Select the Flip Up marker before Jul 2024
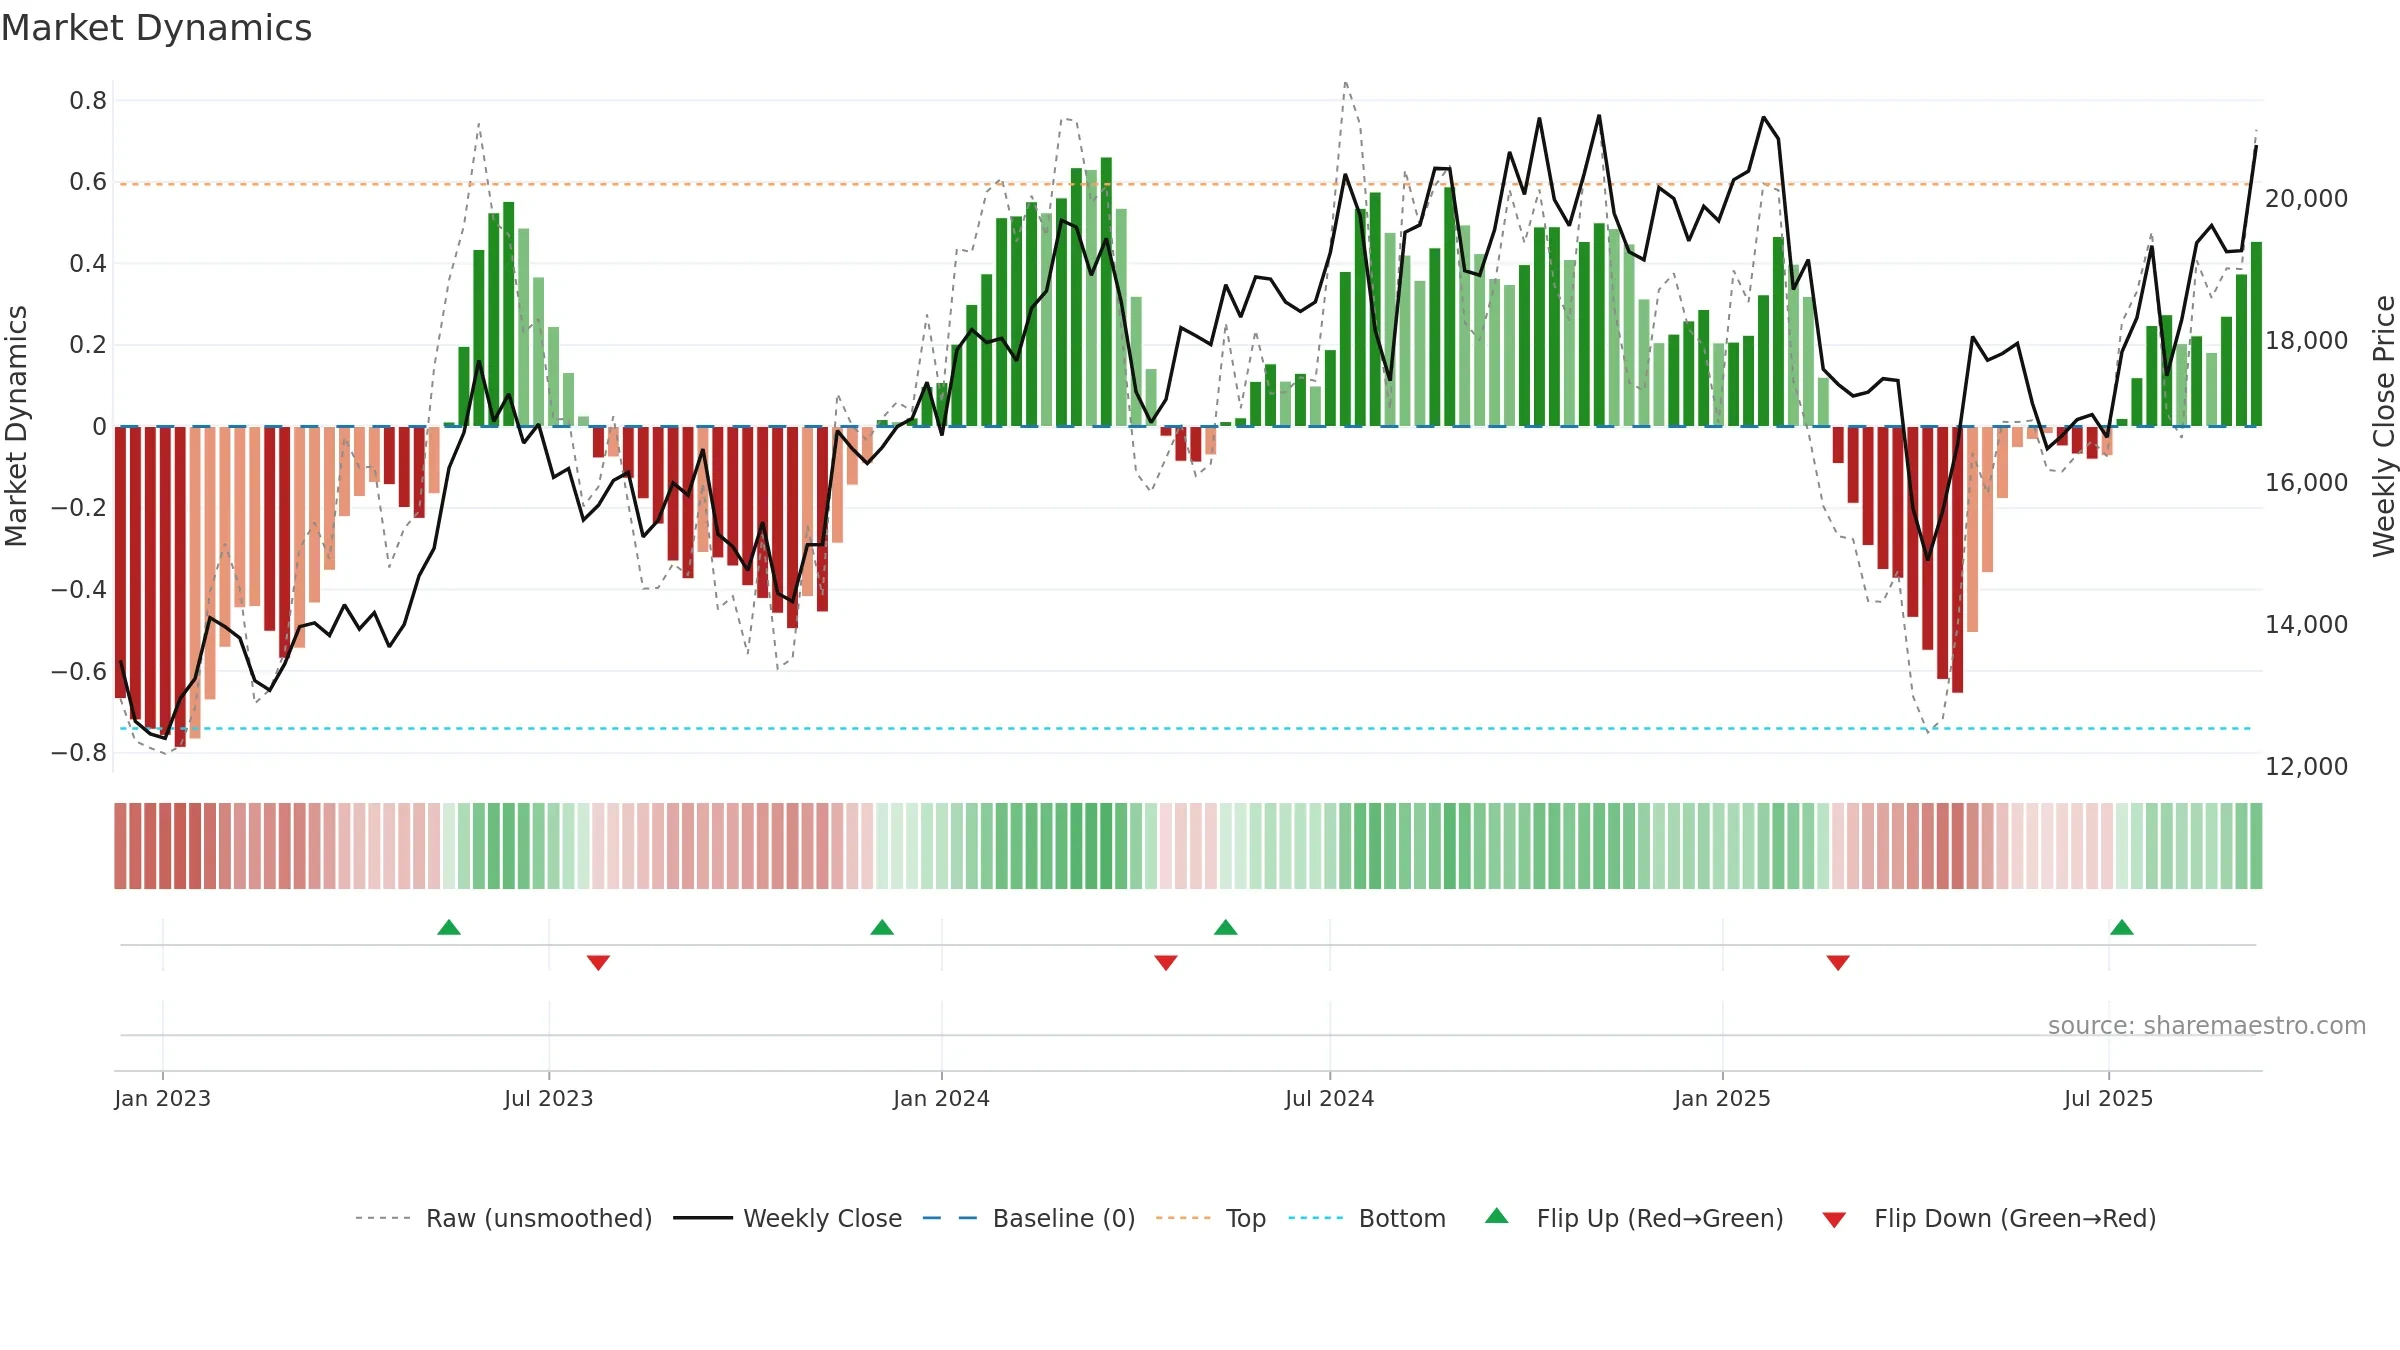 coord(1226,927)
